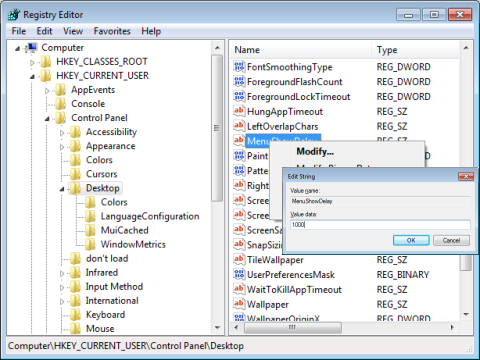
Task: Click the HungAppTimeout string value icon
Action: point(239,111)
